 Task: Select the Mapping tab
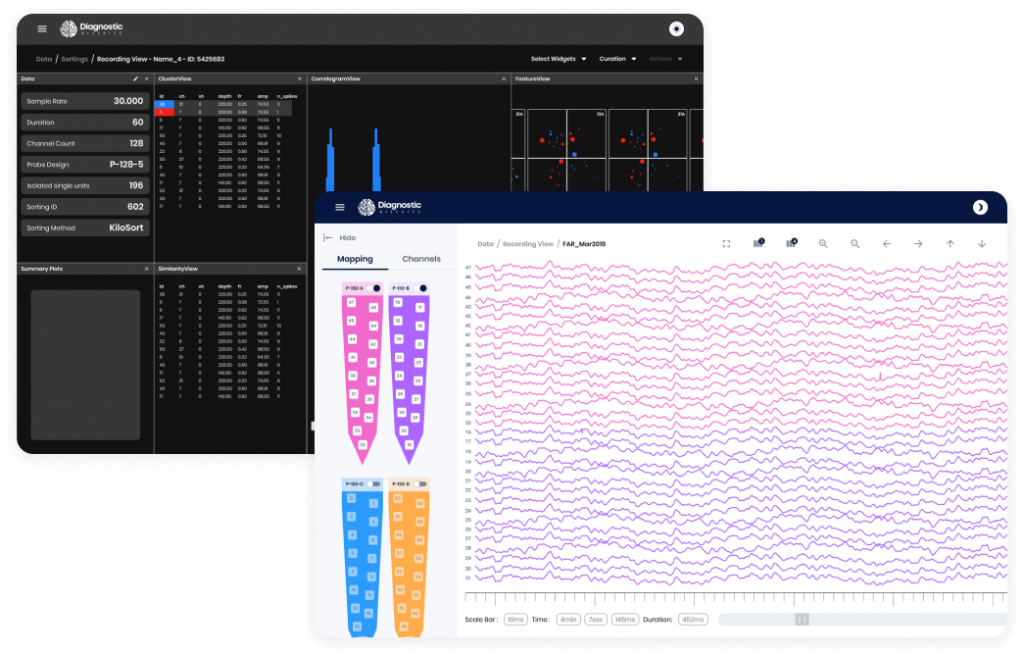(x=357, y=258)
